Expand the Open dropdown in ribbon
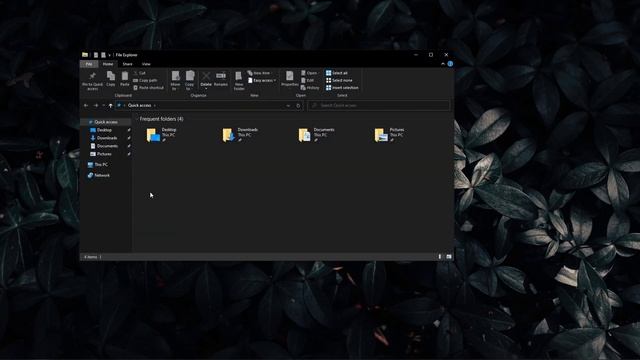Image resolution: width=640 pixels, height=360 pixels. (310, 73)
